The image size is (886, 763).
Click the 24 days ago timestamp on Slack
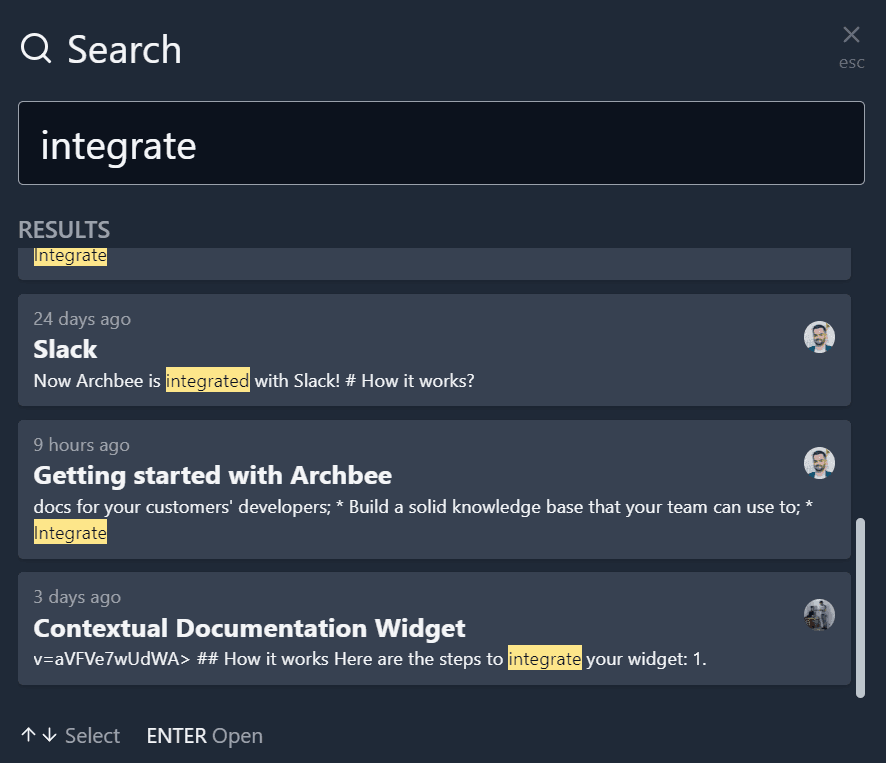click(82, 318)
